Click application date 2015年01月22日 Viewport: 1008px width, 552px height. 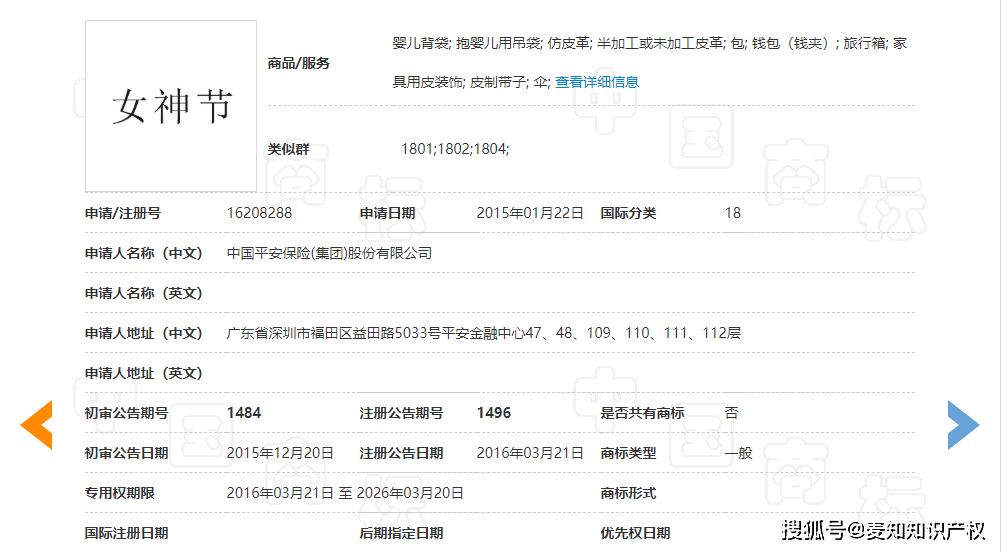530,213
